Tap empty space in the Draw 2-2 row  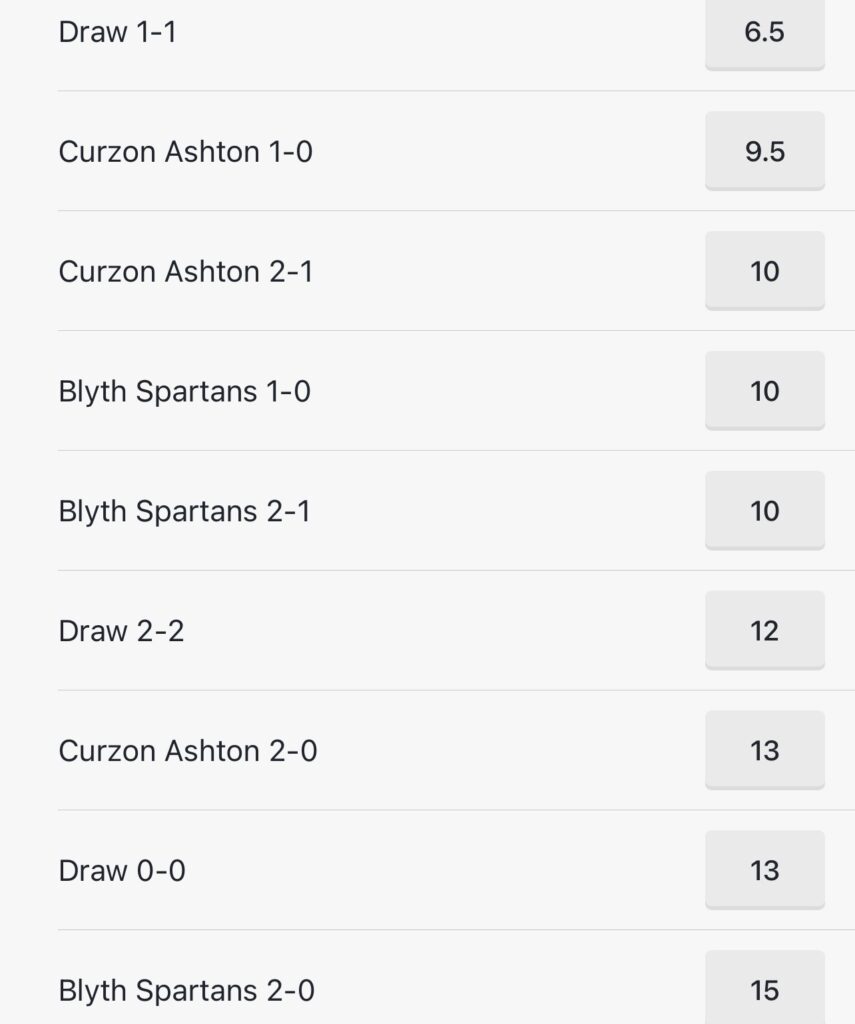(x=444, y=631)
